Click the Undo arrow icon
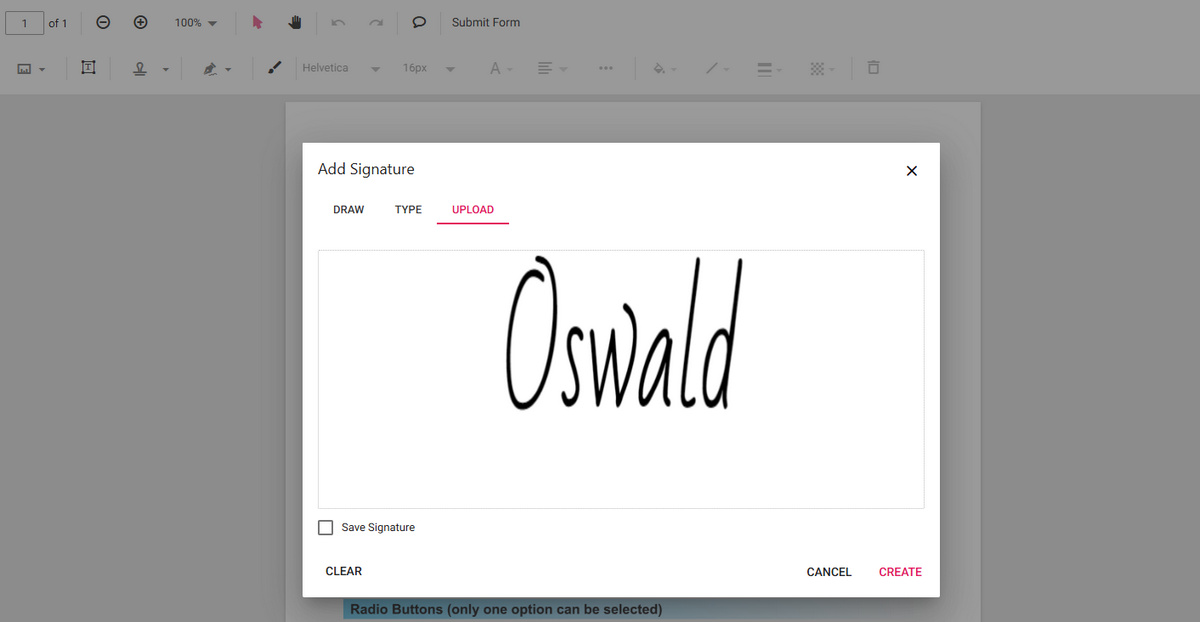Screen dimensions: 1200x622 point(338,22)
